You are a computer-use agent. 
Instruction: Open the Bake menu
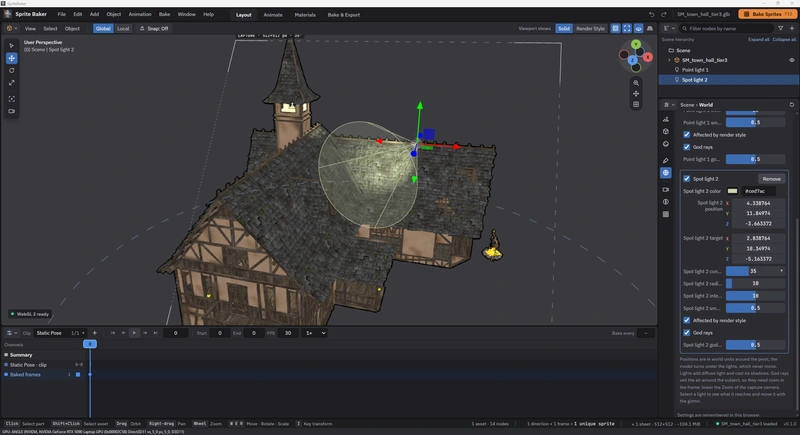164,14
